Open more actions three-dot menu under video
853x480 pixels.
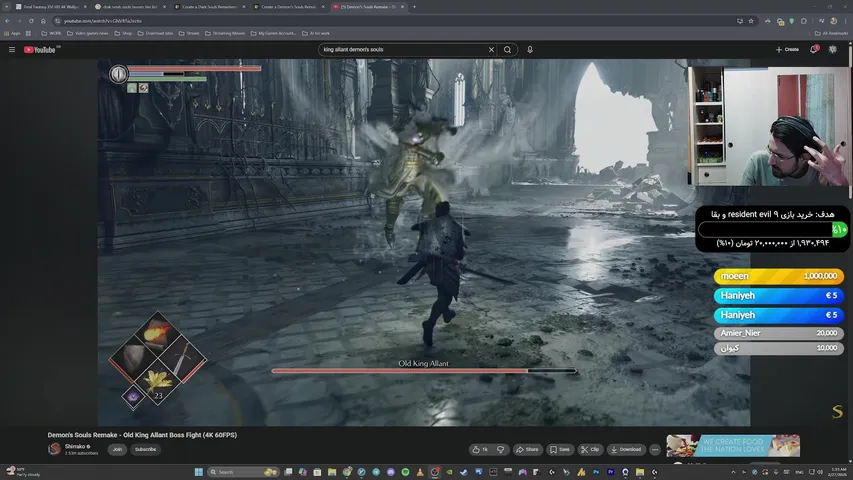tap(655, 450)
